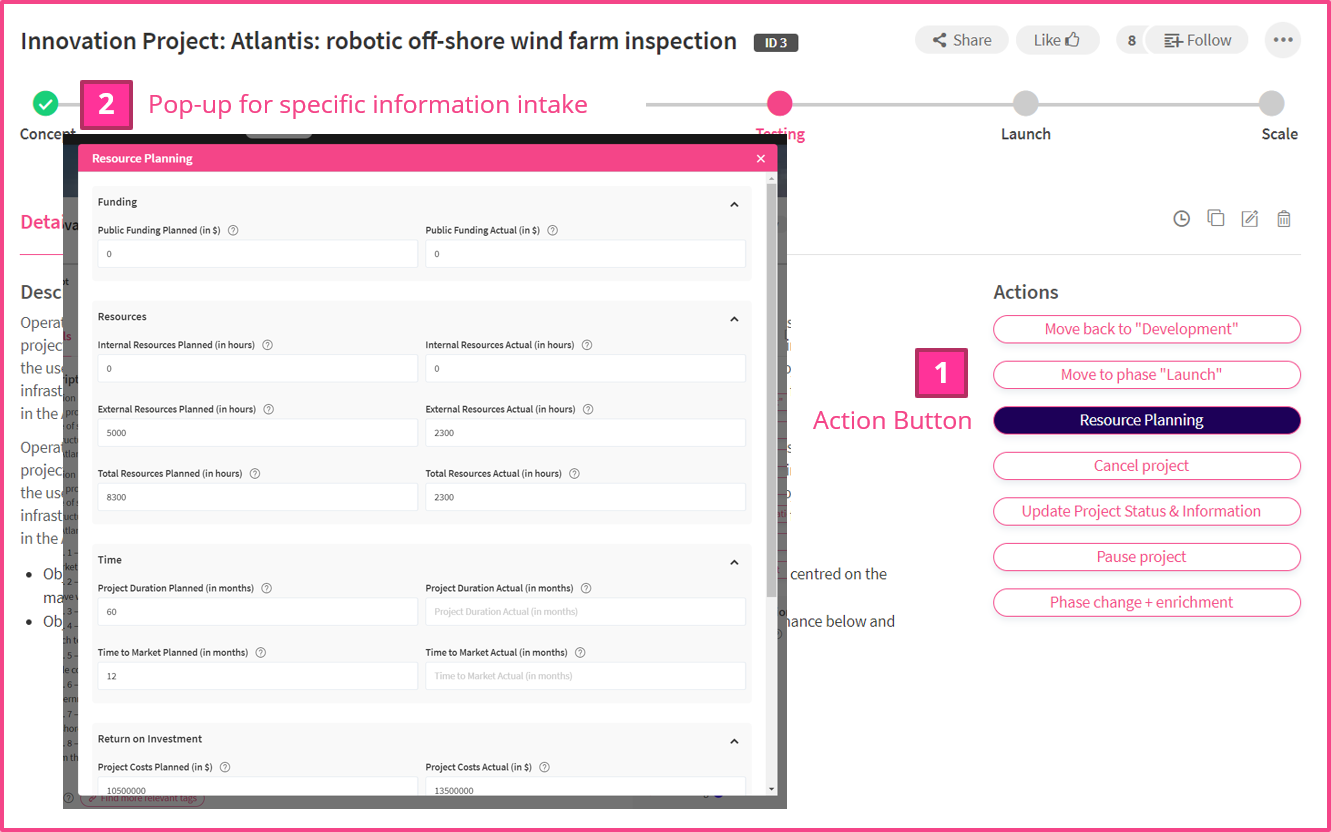Click help icon beside Public Funding Planned
Viewport: 1331px width, 832px height.
pos(233,230)
